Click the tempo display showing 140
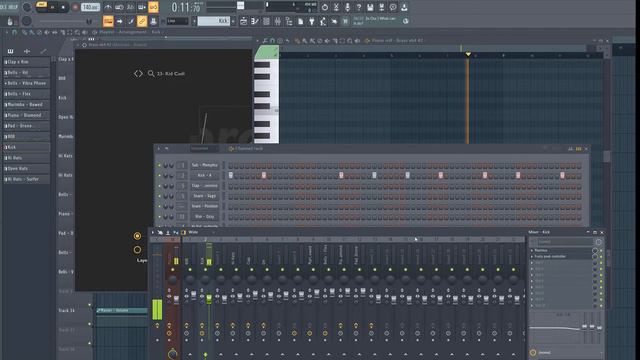640x360 pixels. pyautogui.click(x=90, y=7)
